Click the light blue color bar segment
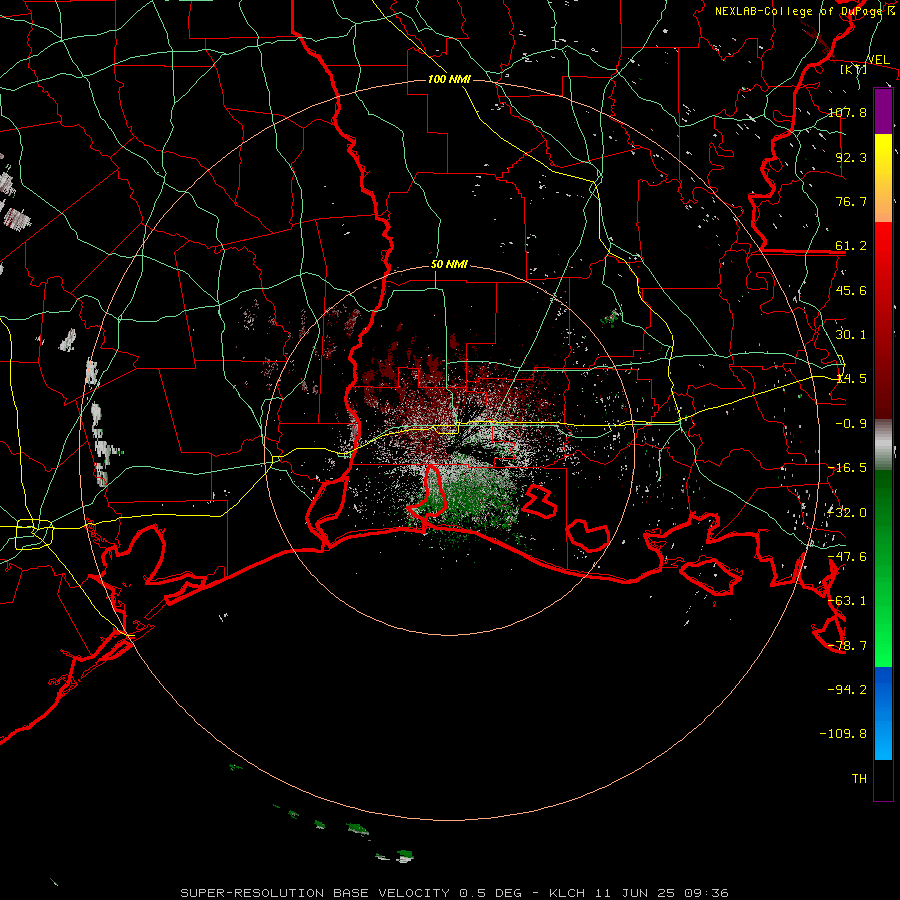The width and height of the screenshot is (900, 900). pos(883,735)
